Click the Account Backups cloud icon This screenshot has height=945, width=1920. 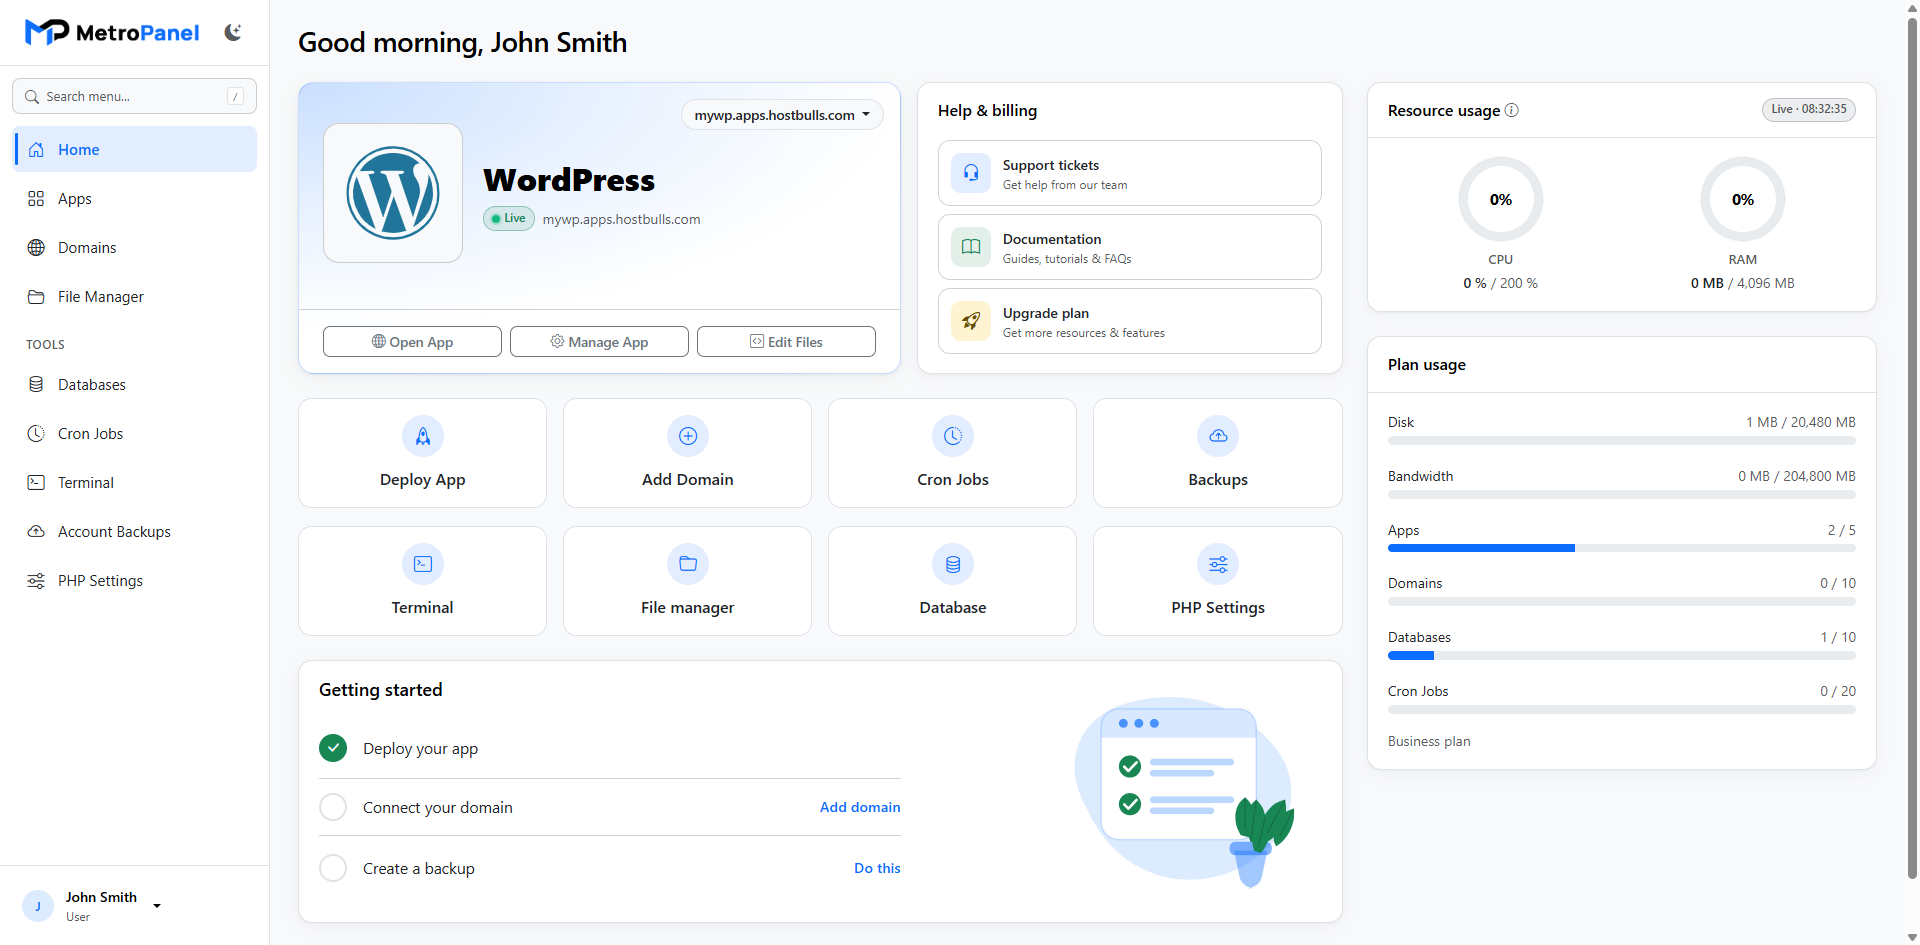click(36, 531)
